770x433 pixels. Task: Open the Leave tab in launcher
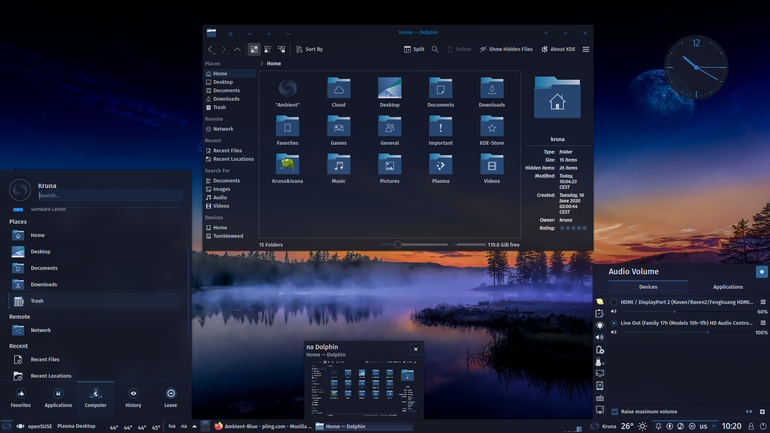[x=170, y=398]
